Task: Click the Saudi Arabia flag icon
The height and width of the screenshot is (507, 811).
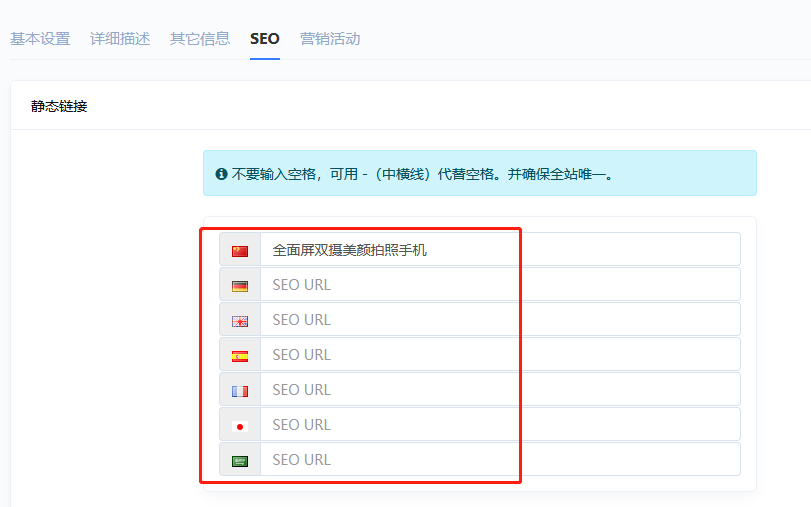Action: pos(240,461)
